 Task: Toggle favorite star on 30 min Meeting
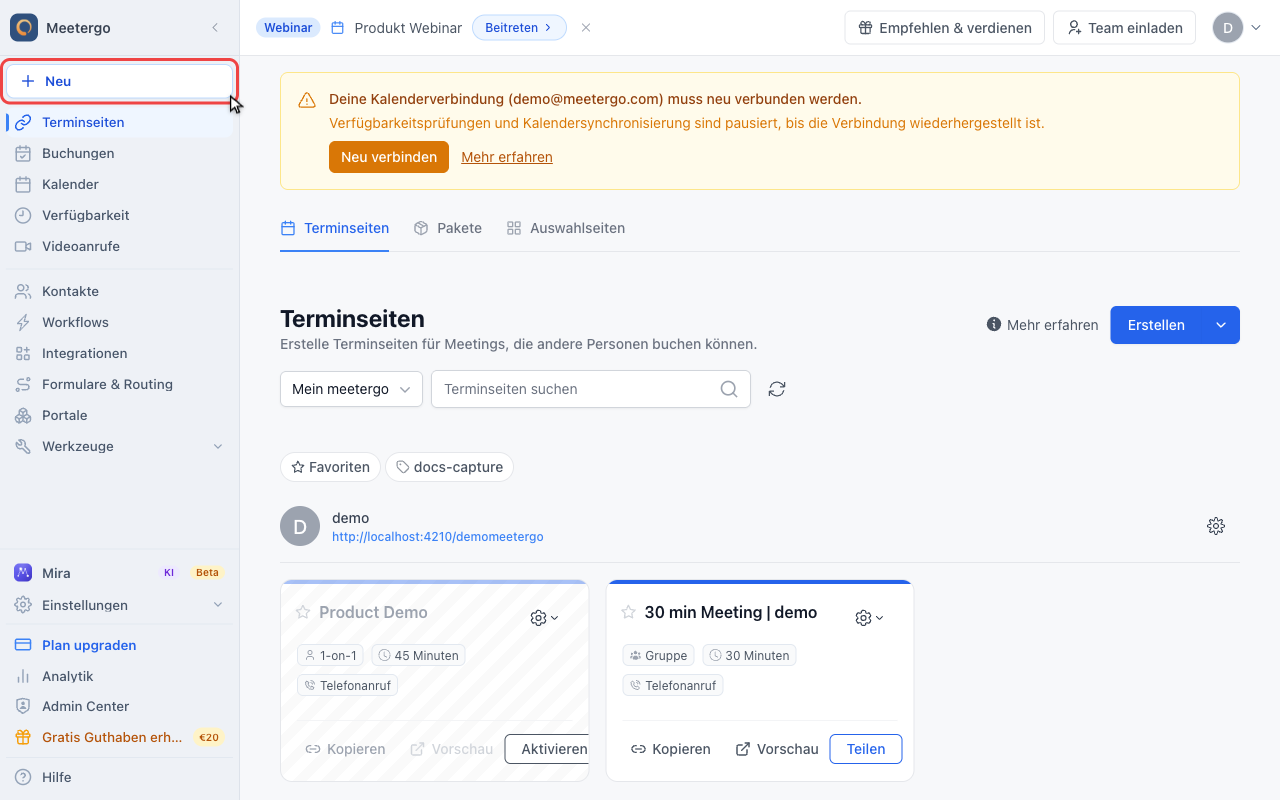coord(629,612)
